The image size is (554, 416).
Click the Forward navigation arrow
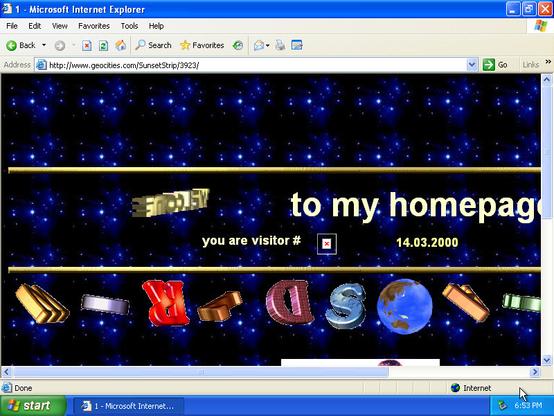click(60, 46)
